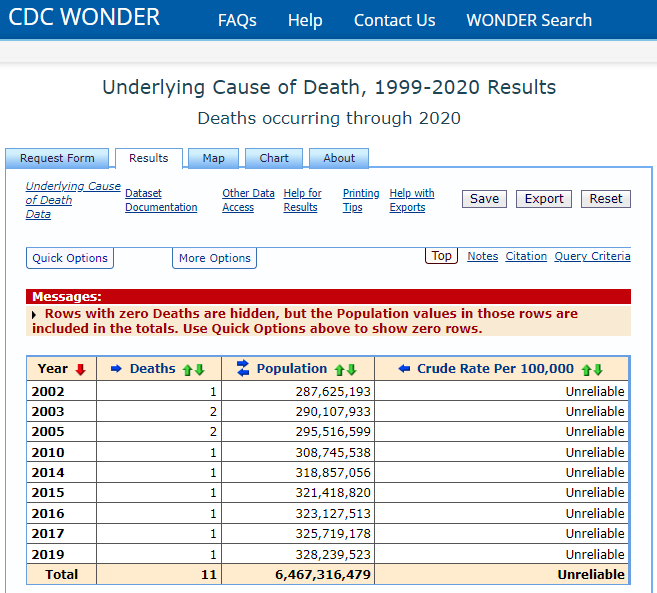Click the CDC WONDER site title

click(84, 17)
